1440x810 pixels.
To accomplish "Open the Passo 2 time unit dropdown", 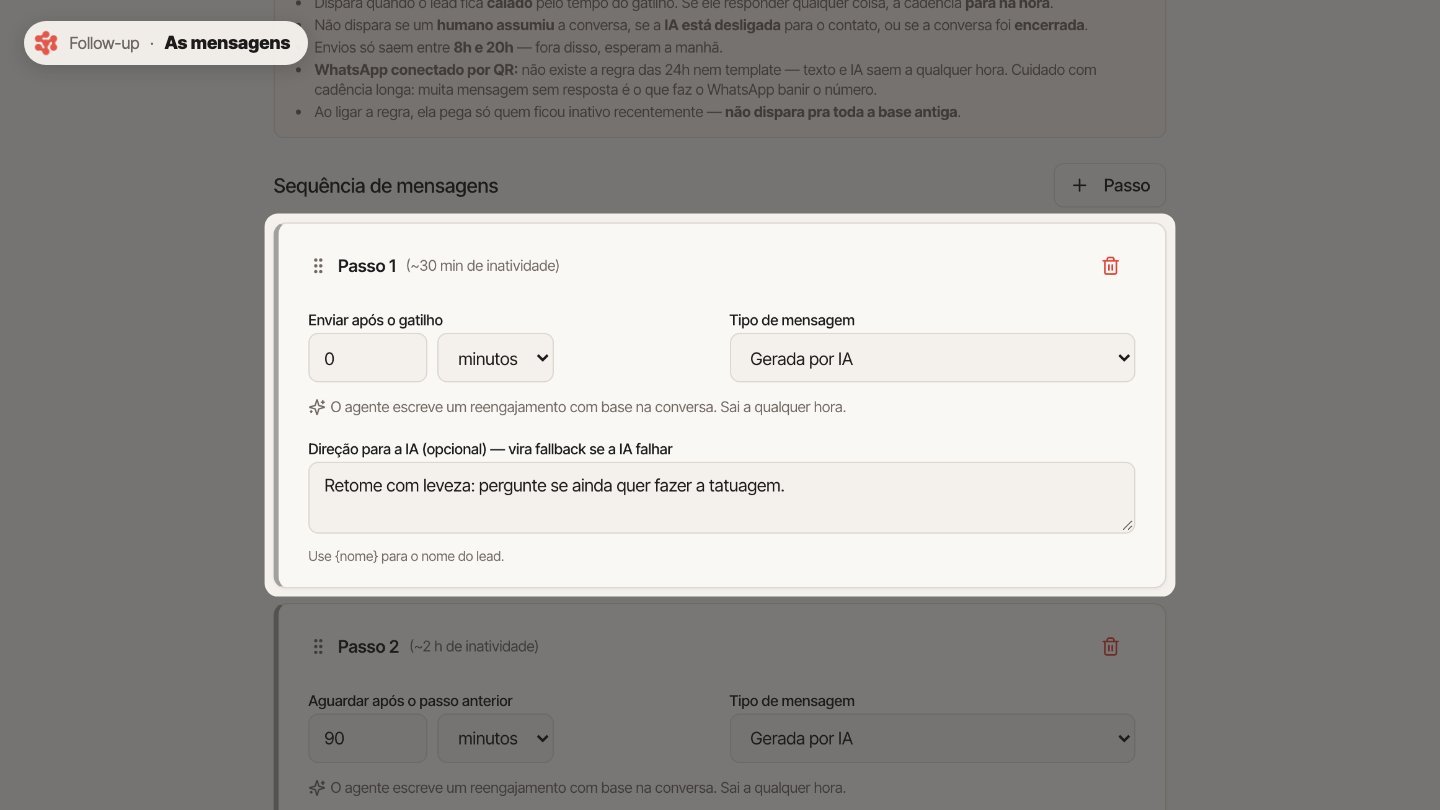I will 495,739.
